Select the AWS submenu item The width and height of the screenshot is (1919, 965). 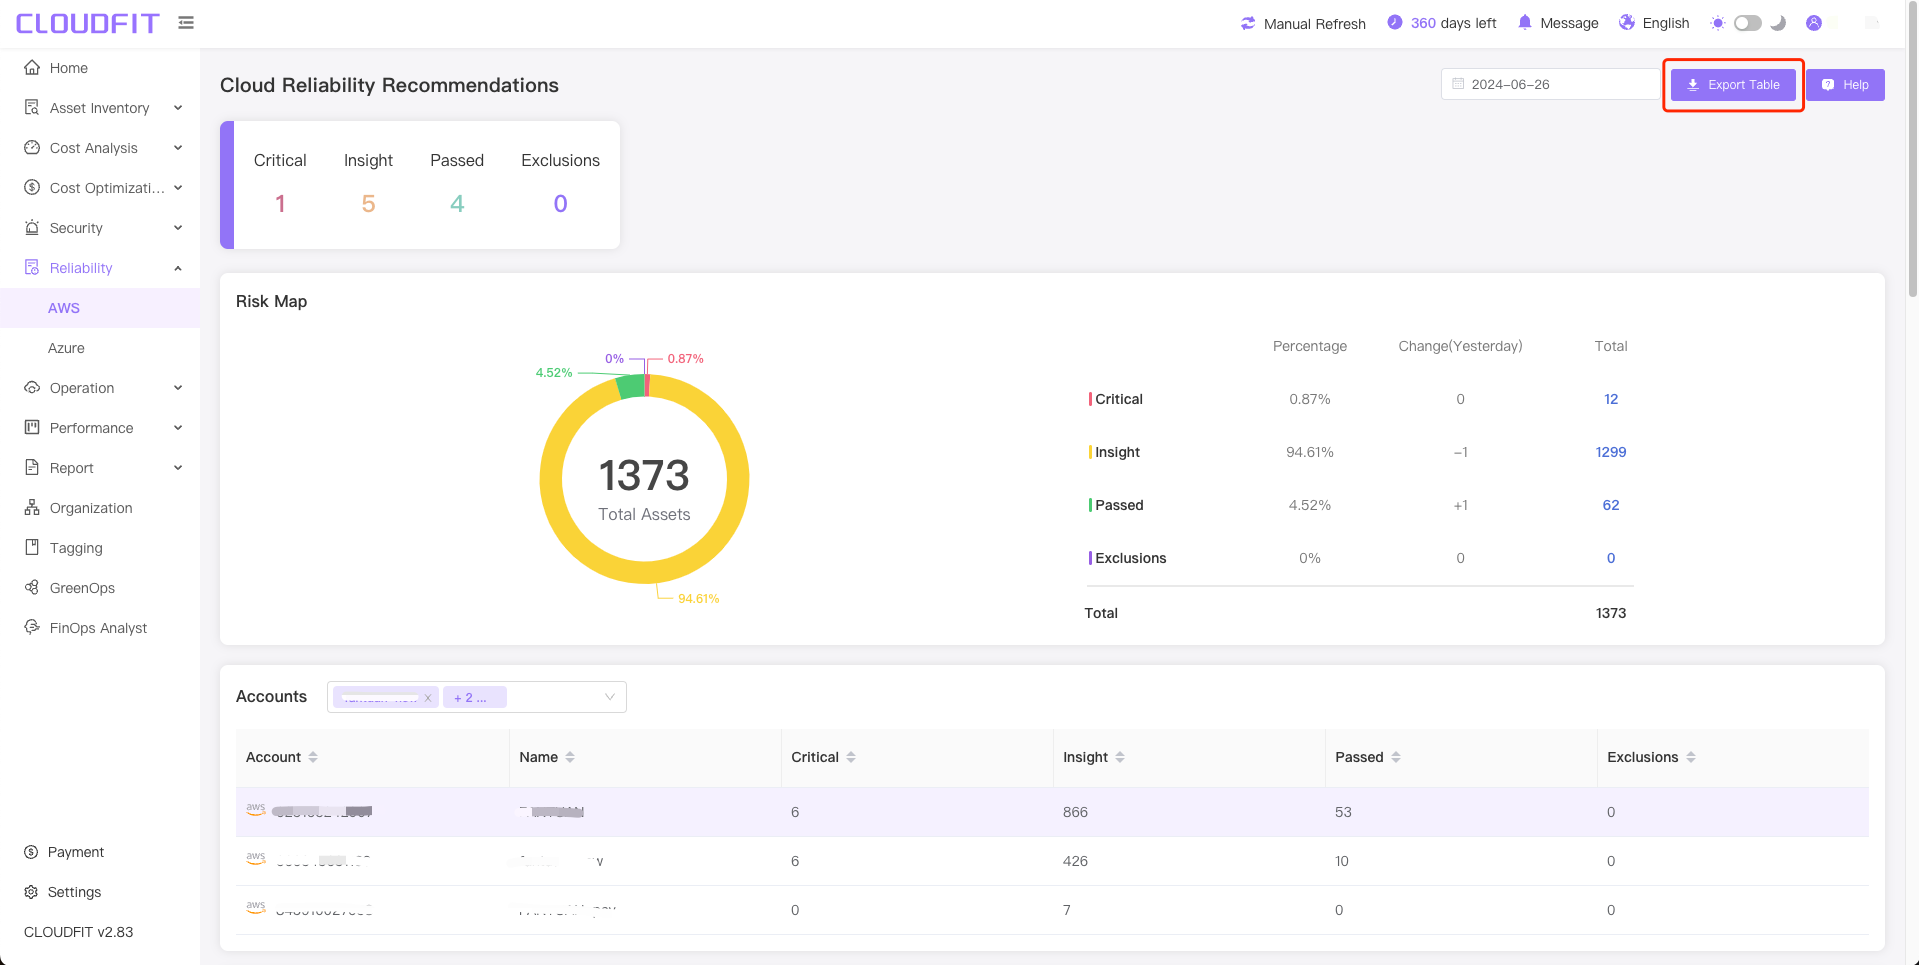[100, 308]
